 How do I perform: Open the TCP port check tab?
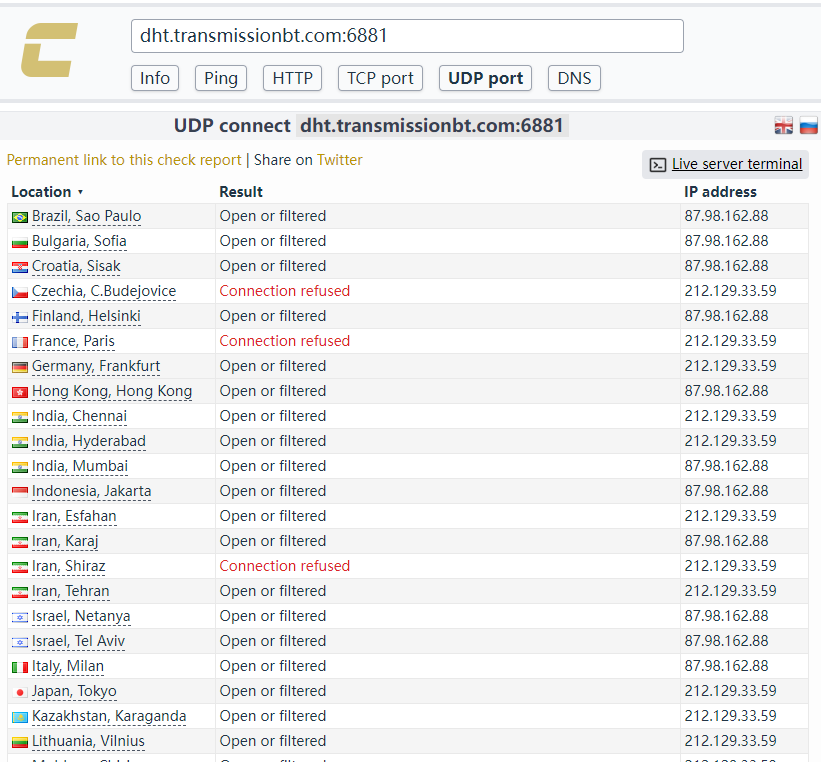pyautogui.click(x=380, y=78)
